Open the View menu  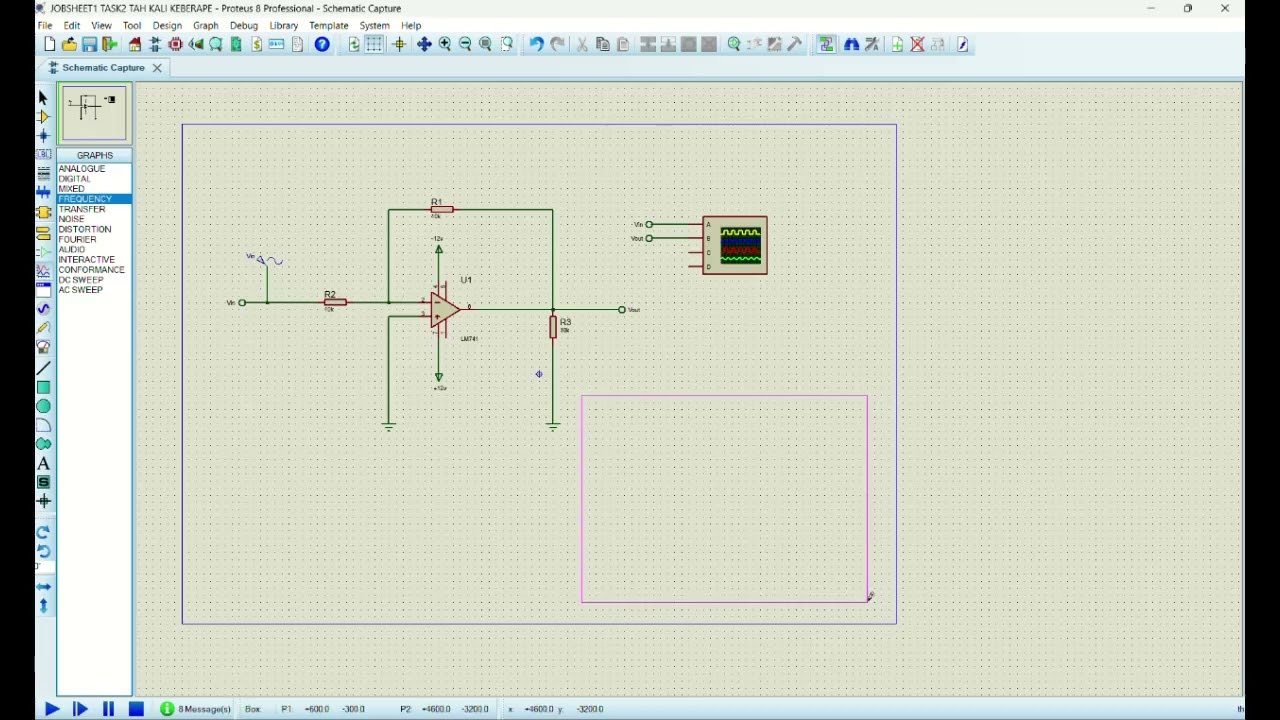pyautogui.click(x=101, y=25)
